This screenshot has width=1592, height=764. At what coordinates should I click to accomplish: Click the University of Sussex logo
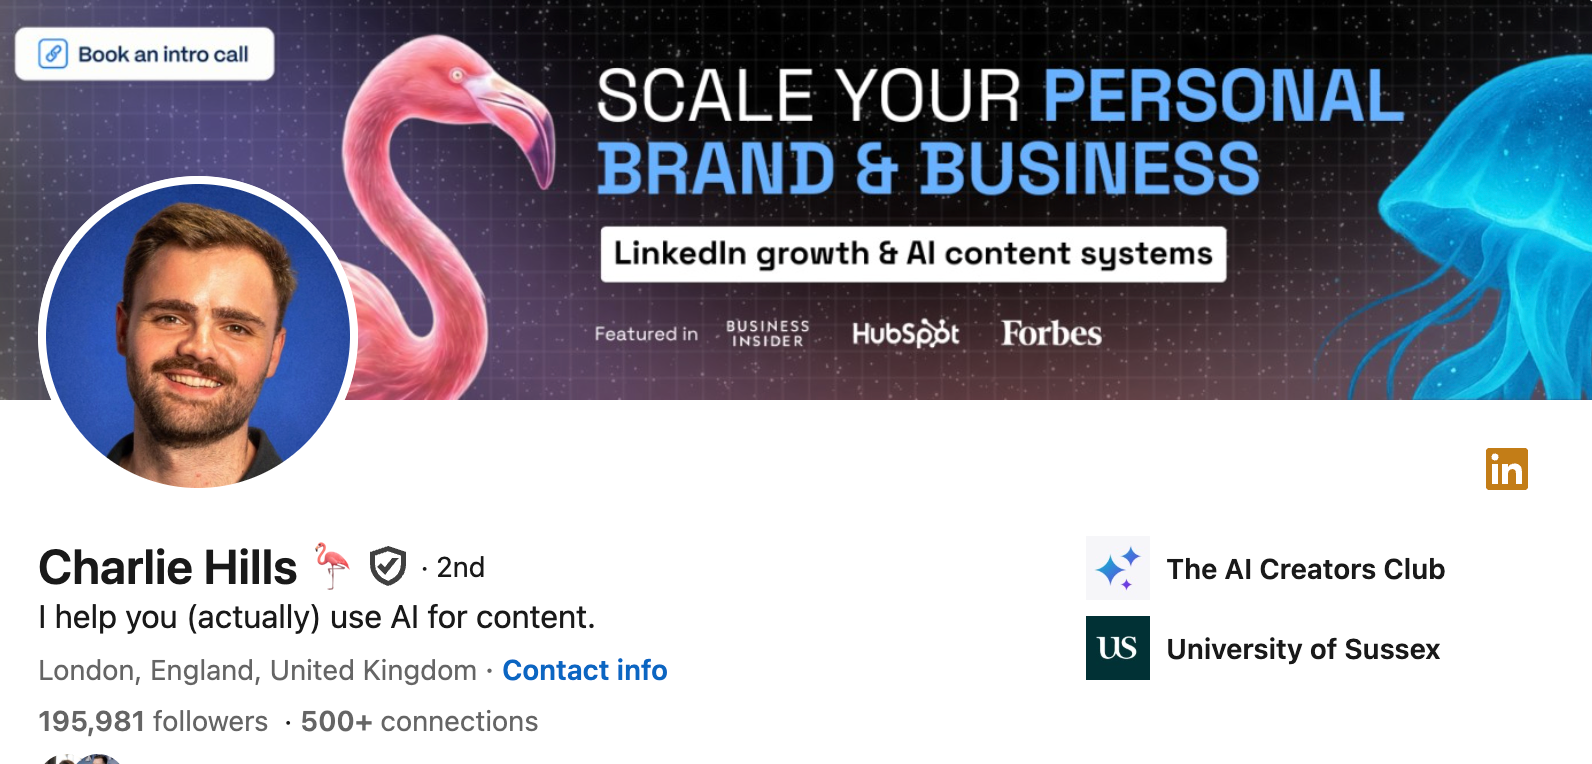click(x=1117, y=648)
